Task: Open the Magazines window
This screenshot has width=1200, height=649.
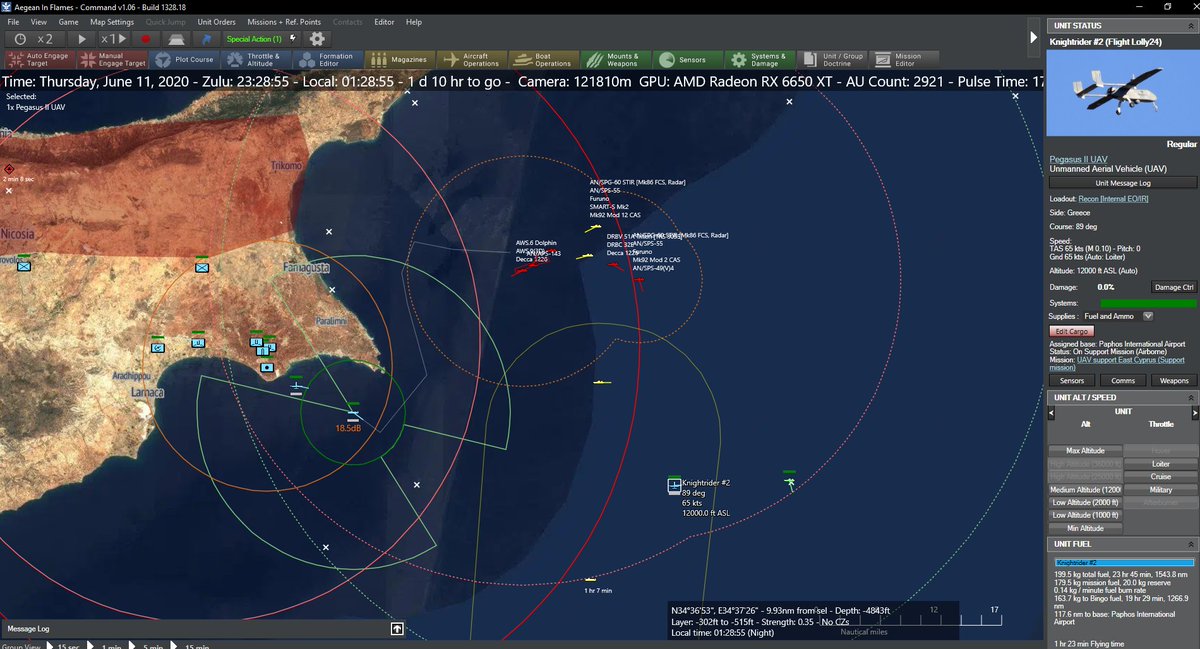Action: click(400, 60)
